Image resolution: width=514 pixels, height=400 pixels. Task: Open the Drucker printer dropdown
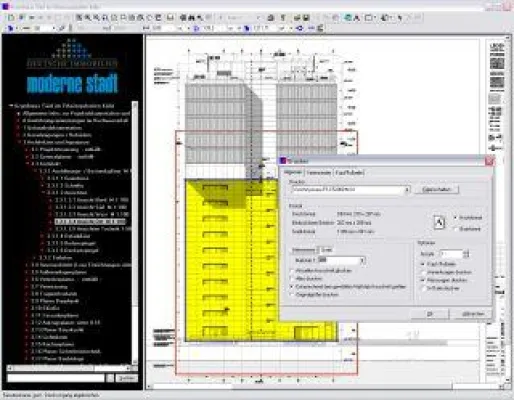407,190
